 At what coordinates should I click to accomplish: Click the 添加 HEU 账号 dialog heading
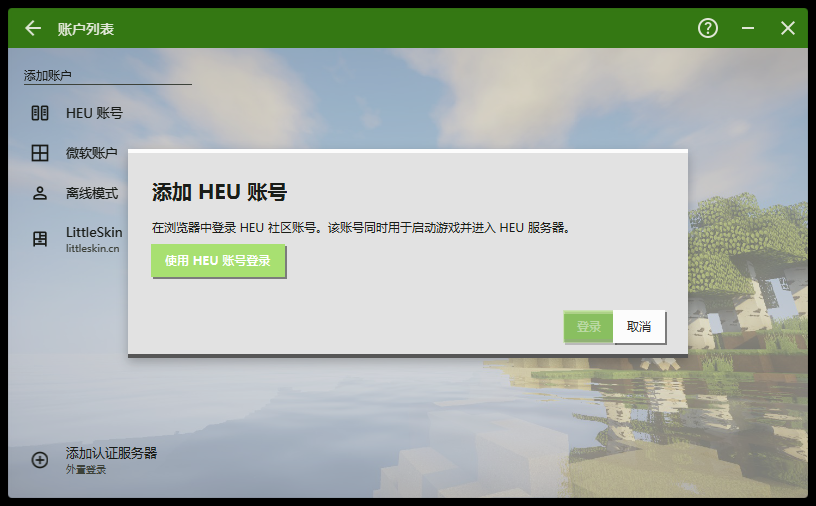(x=219, y=192)
